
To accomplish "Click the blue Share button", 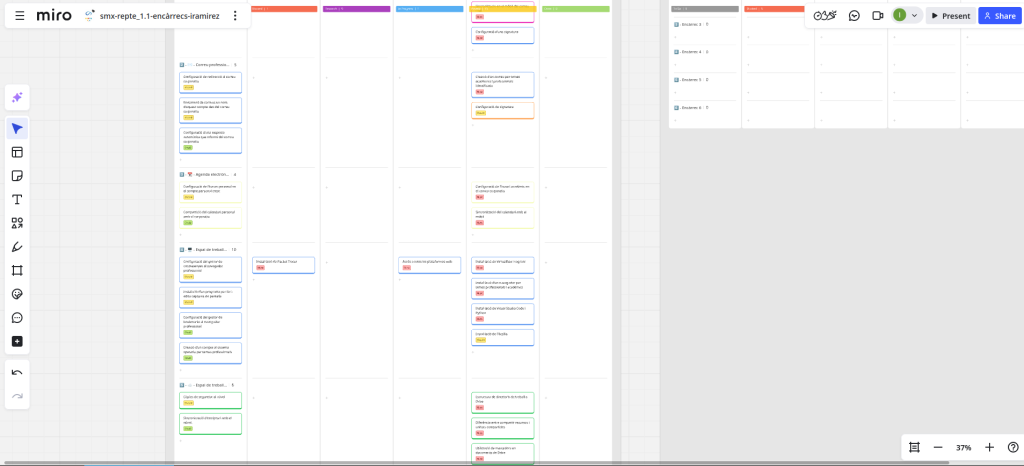I will pos(999,16).
